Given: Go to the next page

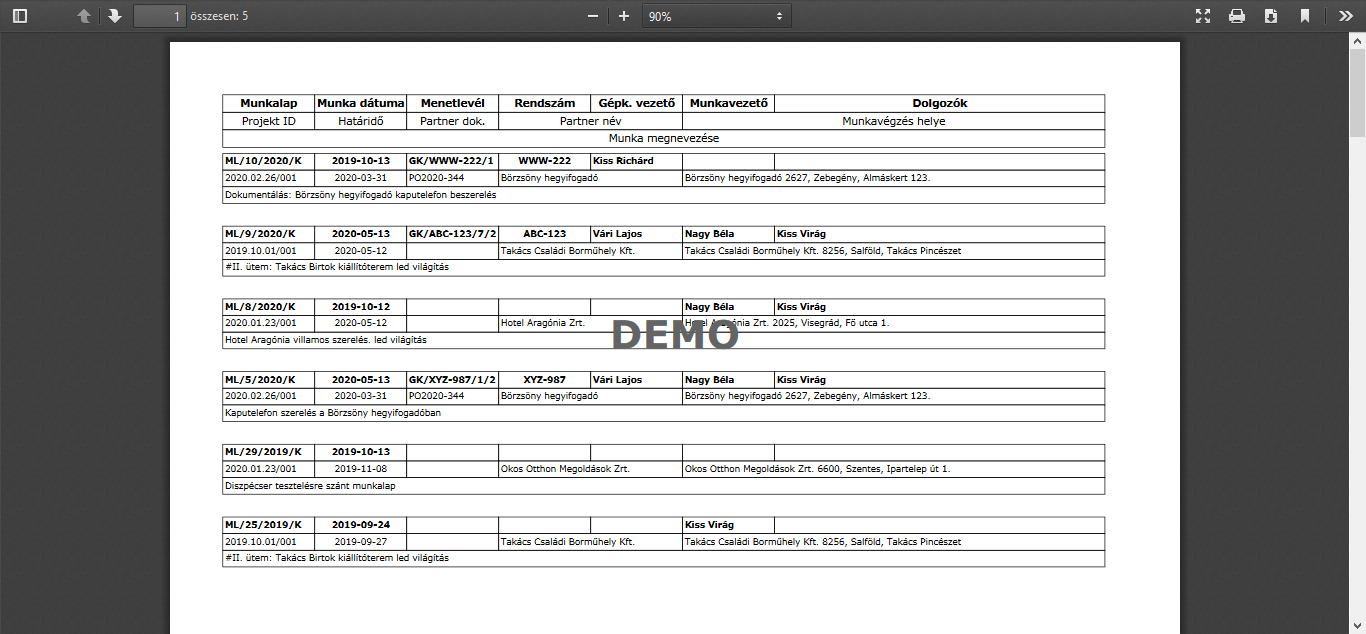Looking at the screenshot, I should [115, 16].
